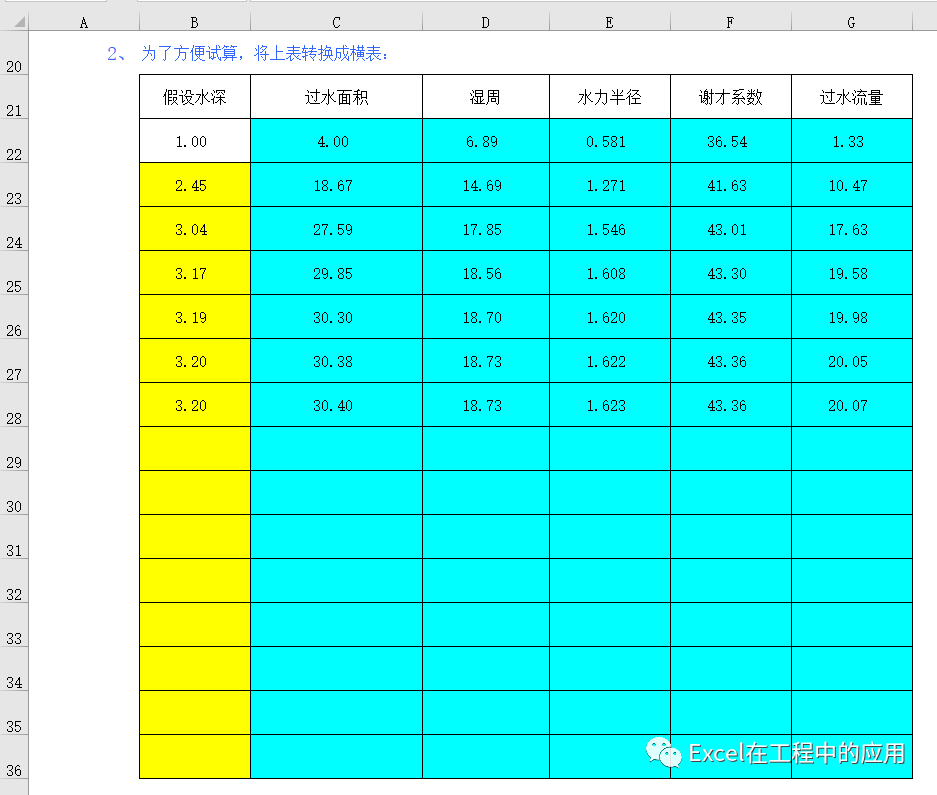Select area cell 30.40

click(x=336, y=405)
